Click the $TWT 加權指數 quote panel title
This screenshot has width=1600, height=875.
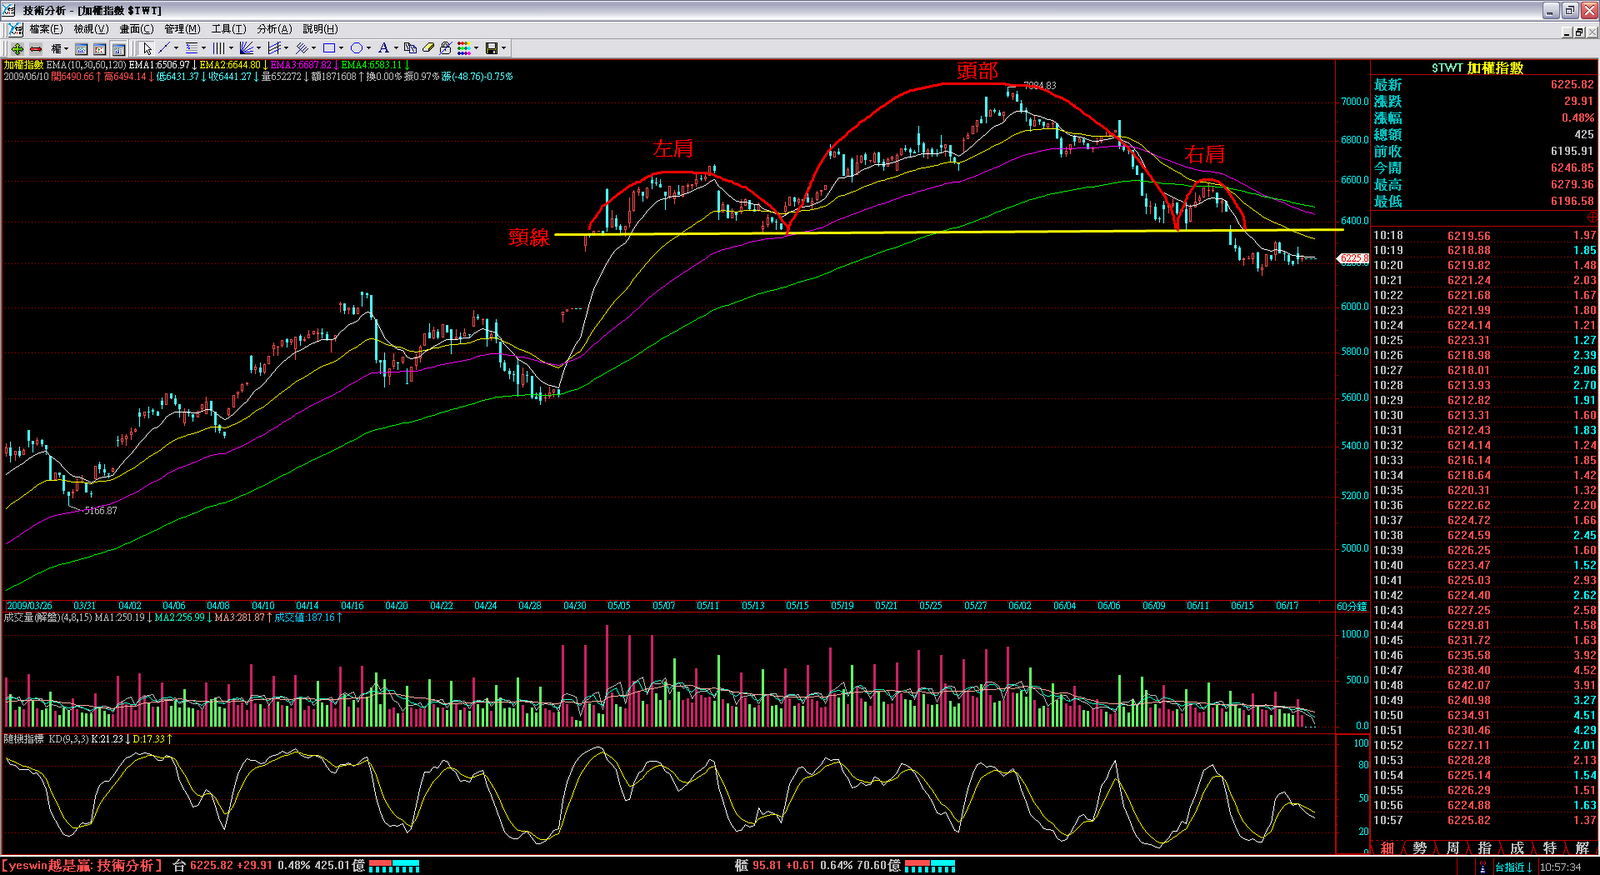point(1477,68)
